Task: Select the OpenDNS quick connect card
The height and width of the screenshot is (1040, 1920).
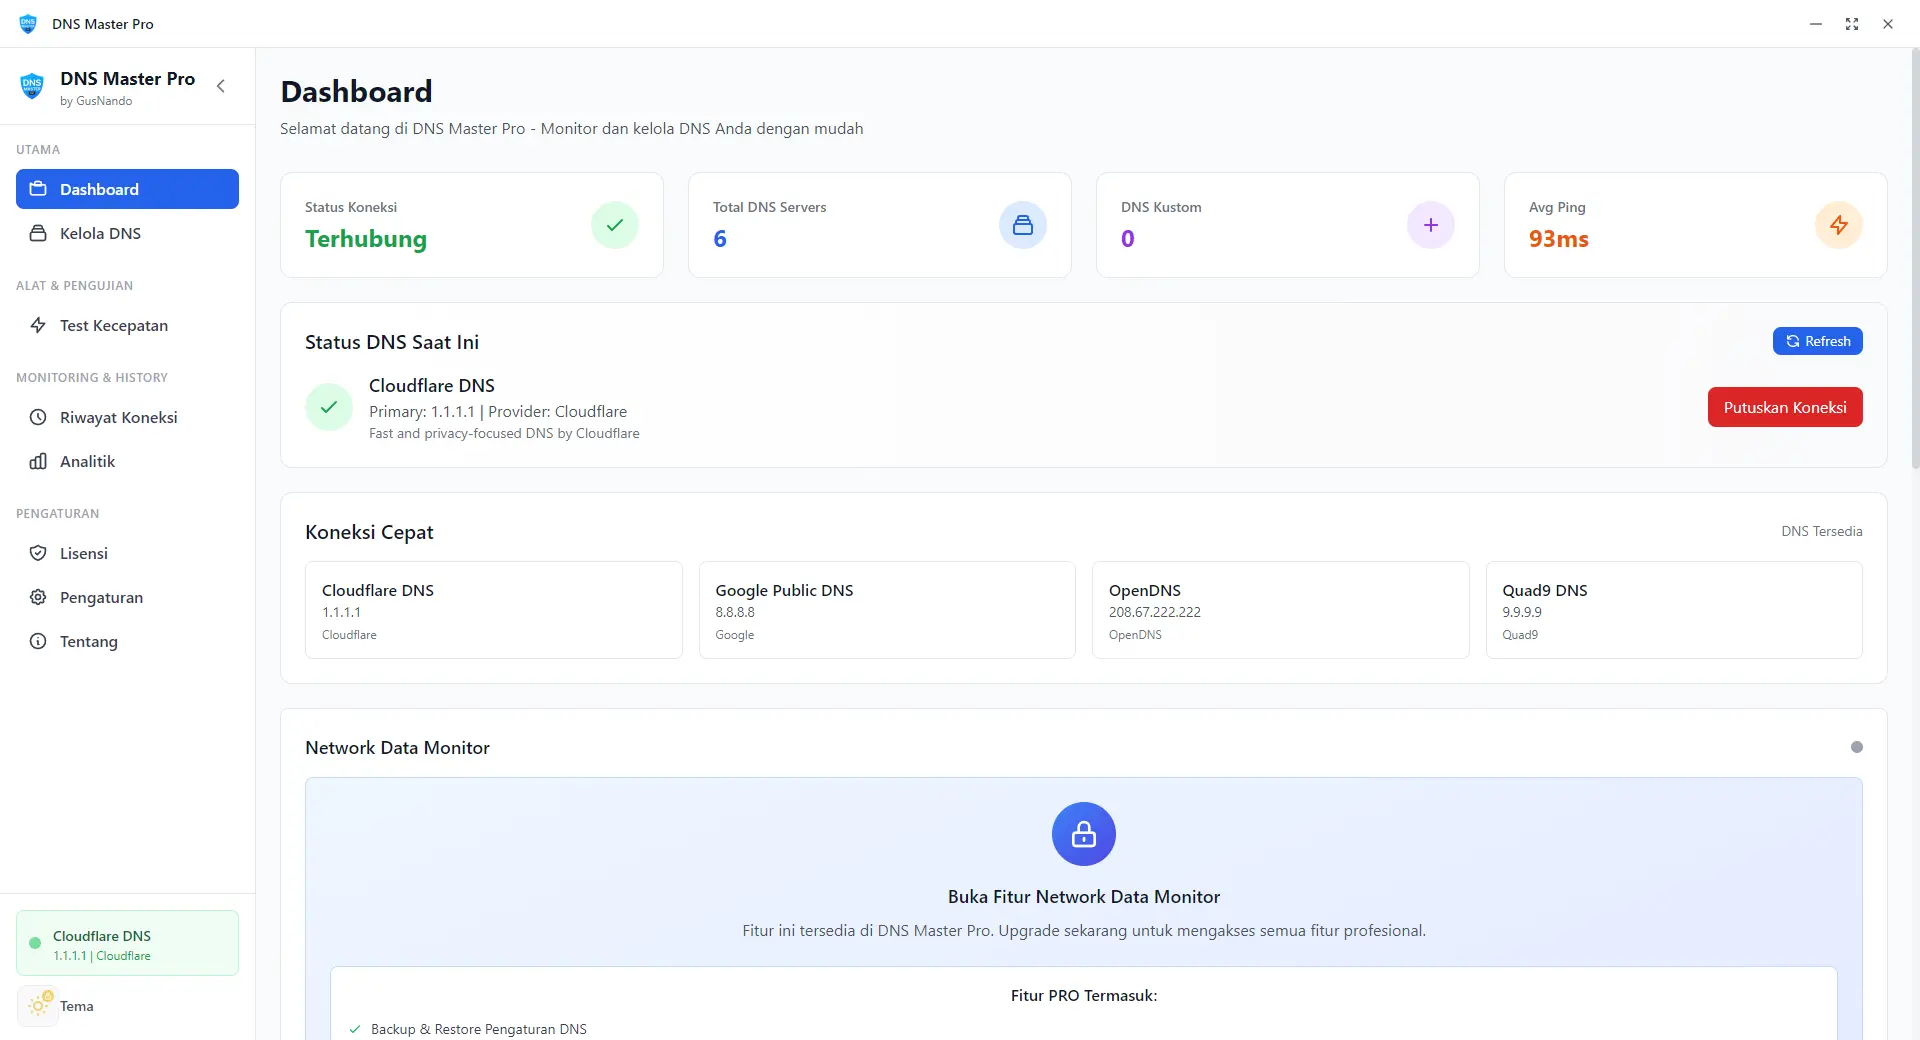Action: point(1281,610)
